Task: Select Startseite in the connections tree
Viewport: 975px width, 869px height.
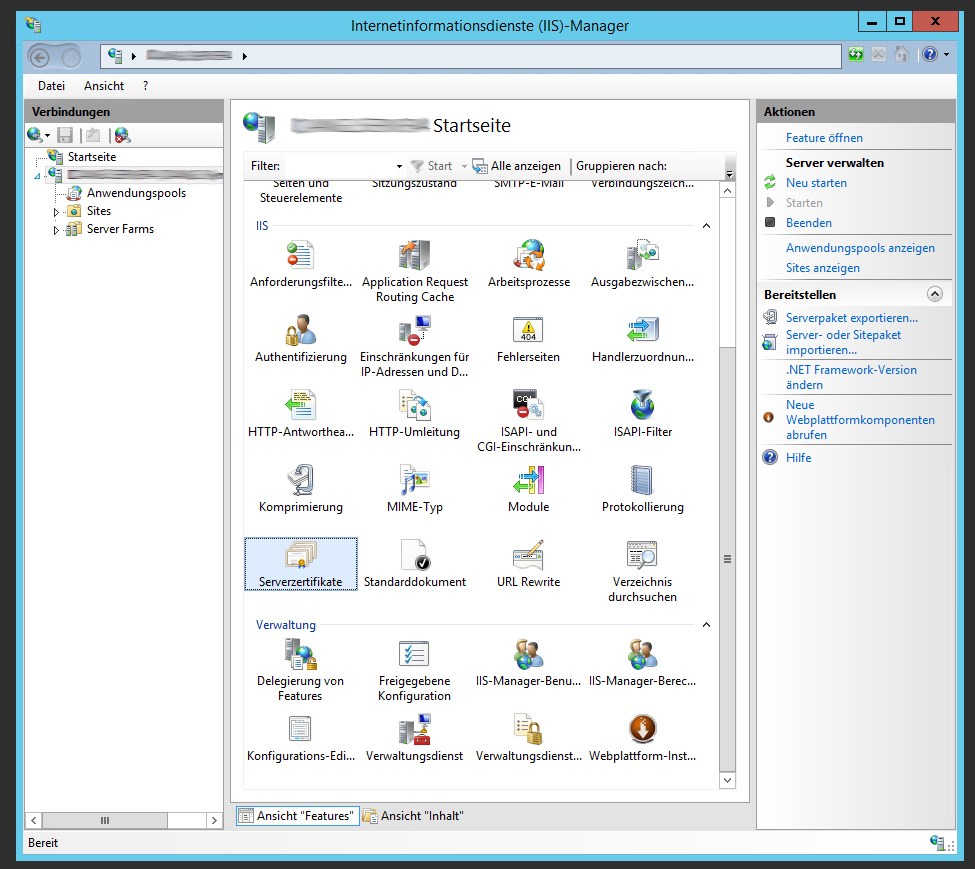Action: coord(91,157)
